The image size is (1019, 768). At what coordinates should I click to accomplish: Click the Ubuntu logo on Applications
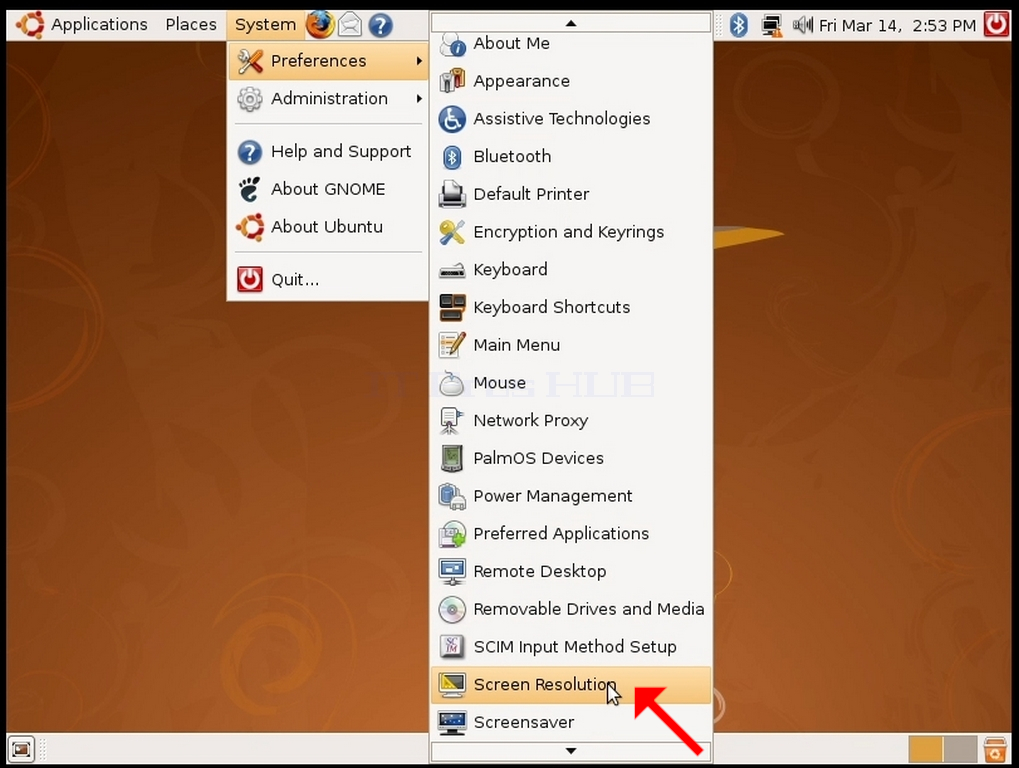pyautogui.click(x=30, y=25)
